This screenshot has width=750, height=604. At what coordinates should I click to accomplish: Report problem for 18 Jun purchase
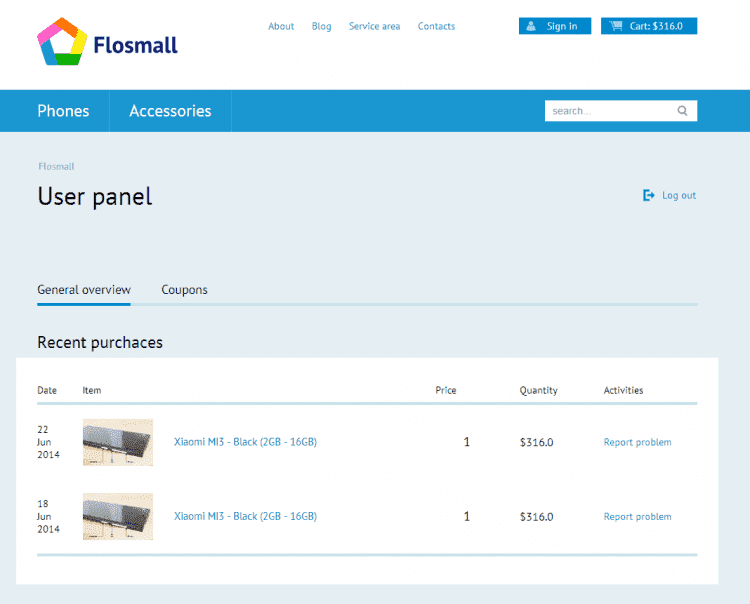[637, 516]
